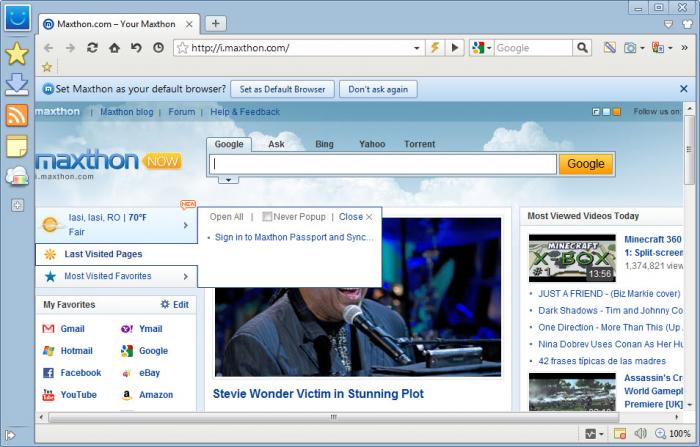Reopen last closed tab undo icon
This screenshot has width=700, height=447.
tap(136, 48)
